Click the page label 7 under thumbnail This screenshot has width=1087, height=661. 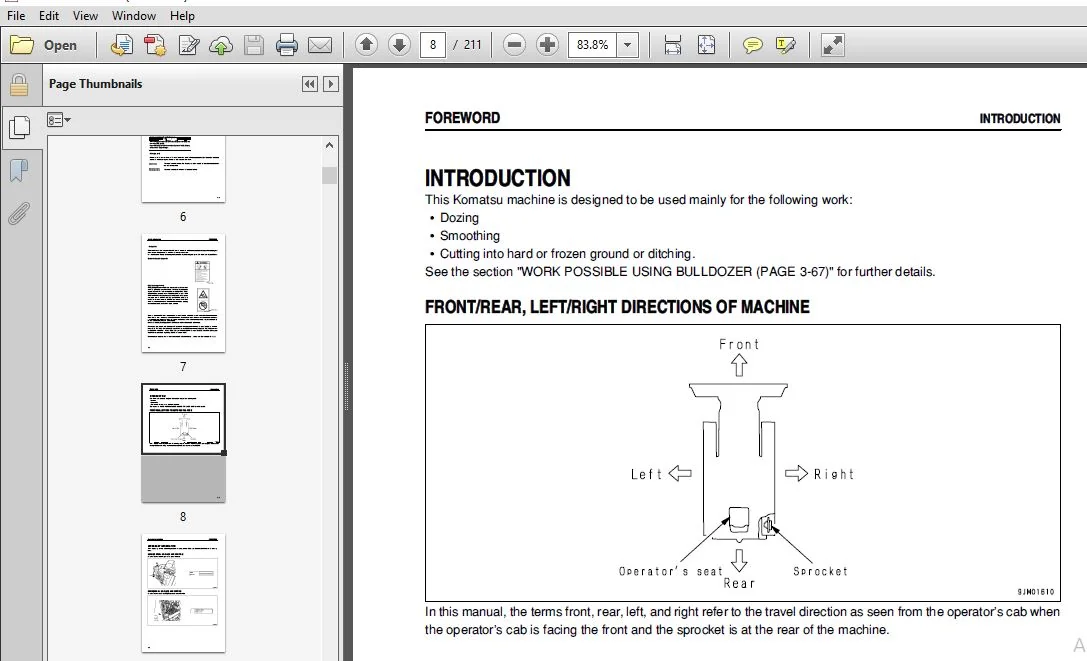click(x=183, y=366)
